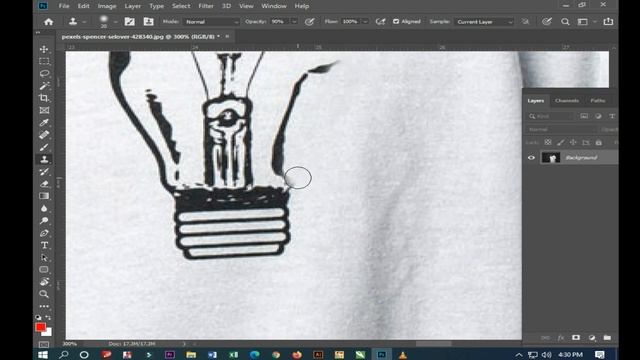
Task: Open the Select menu
Action: tap(181, 6)
